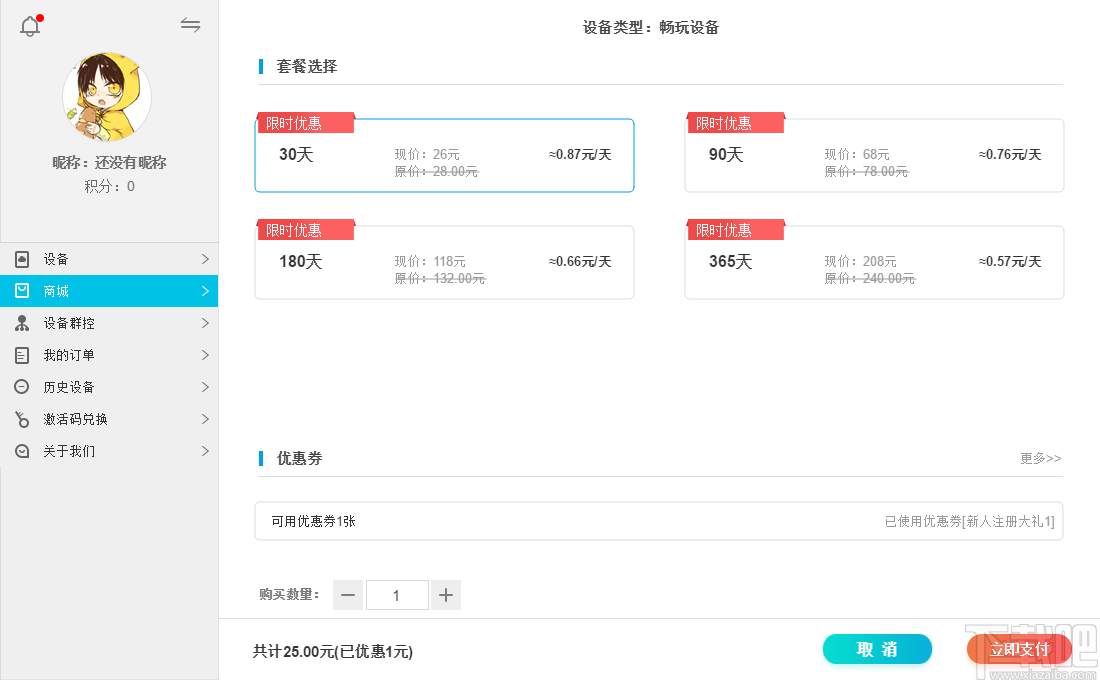Open the 可用优惠券 coupon selector row
The image size is (1100, 680).
click(658, 521)
